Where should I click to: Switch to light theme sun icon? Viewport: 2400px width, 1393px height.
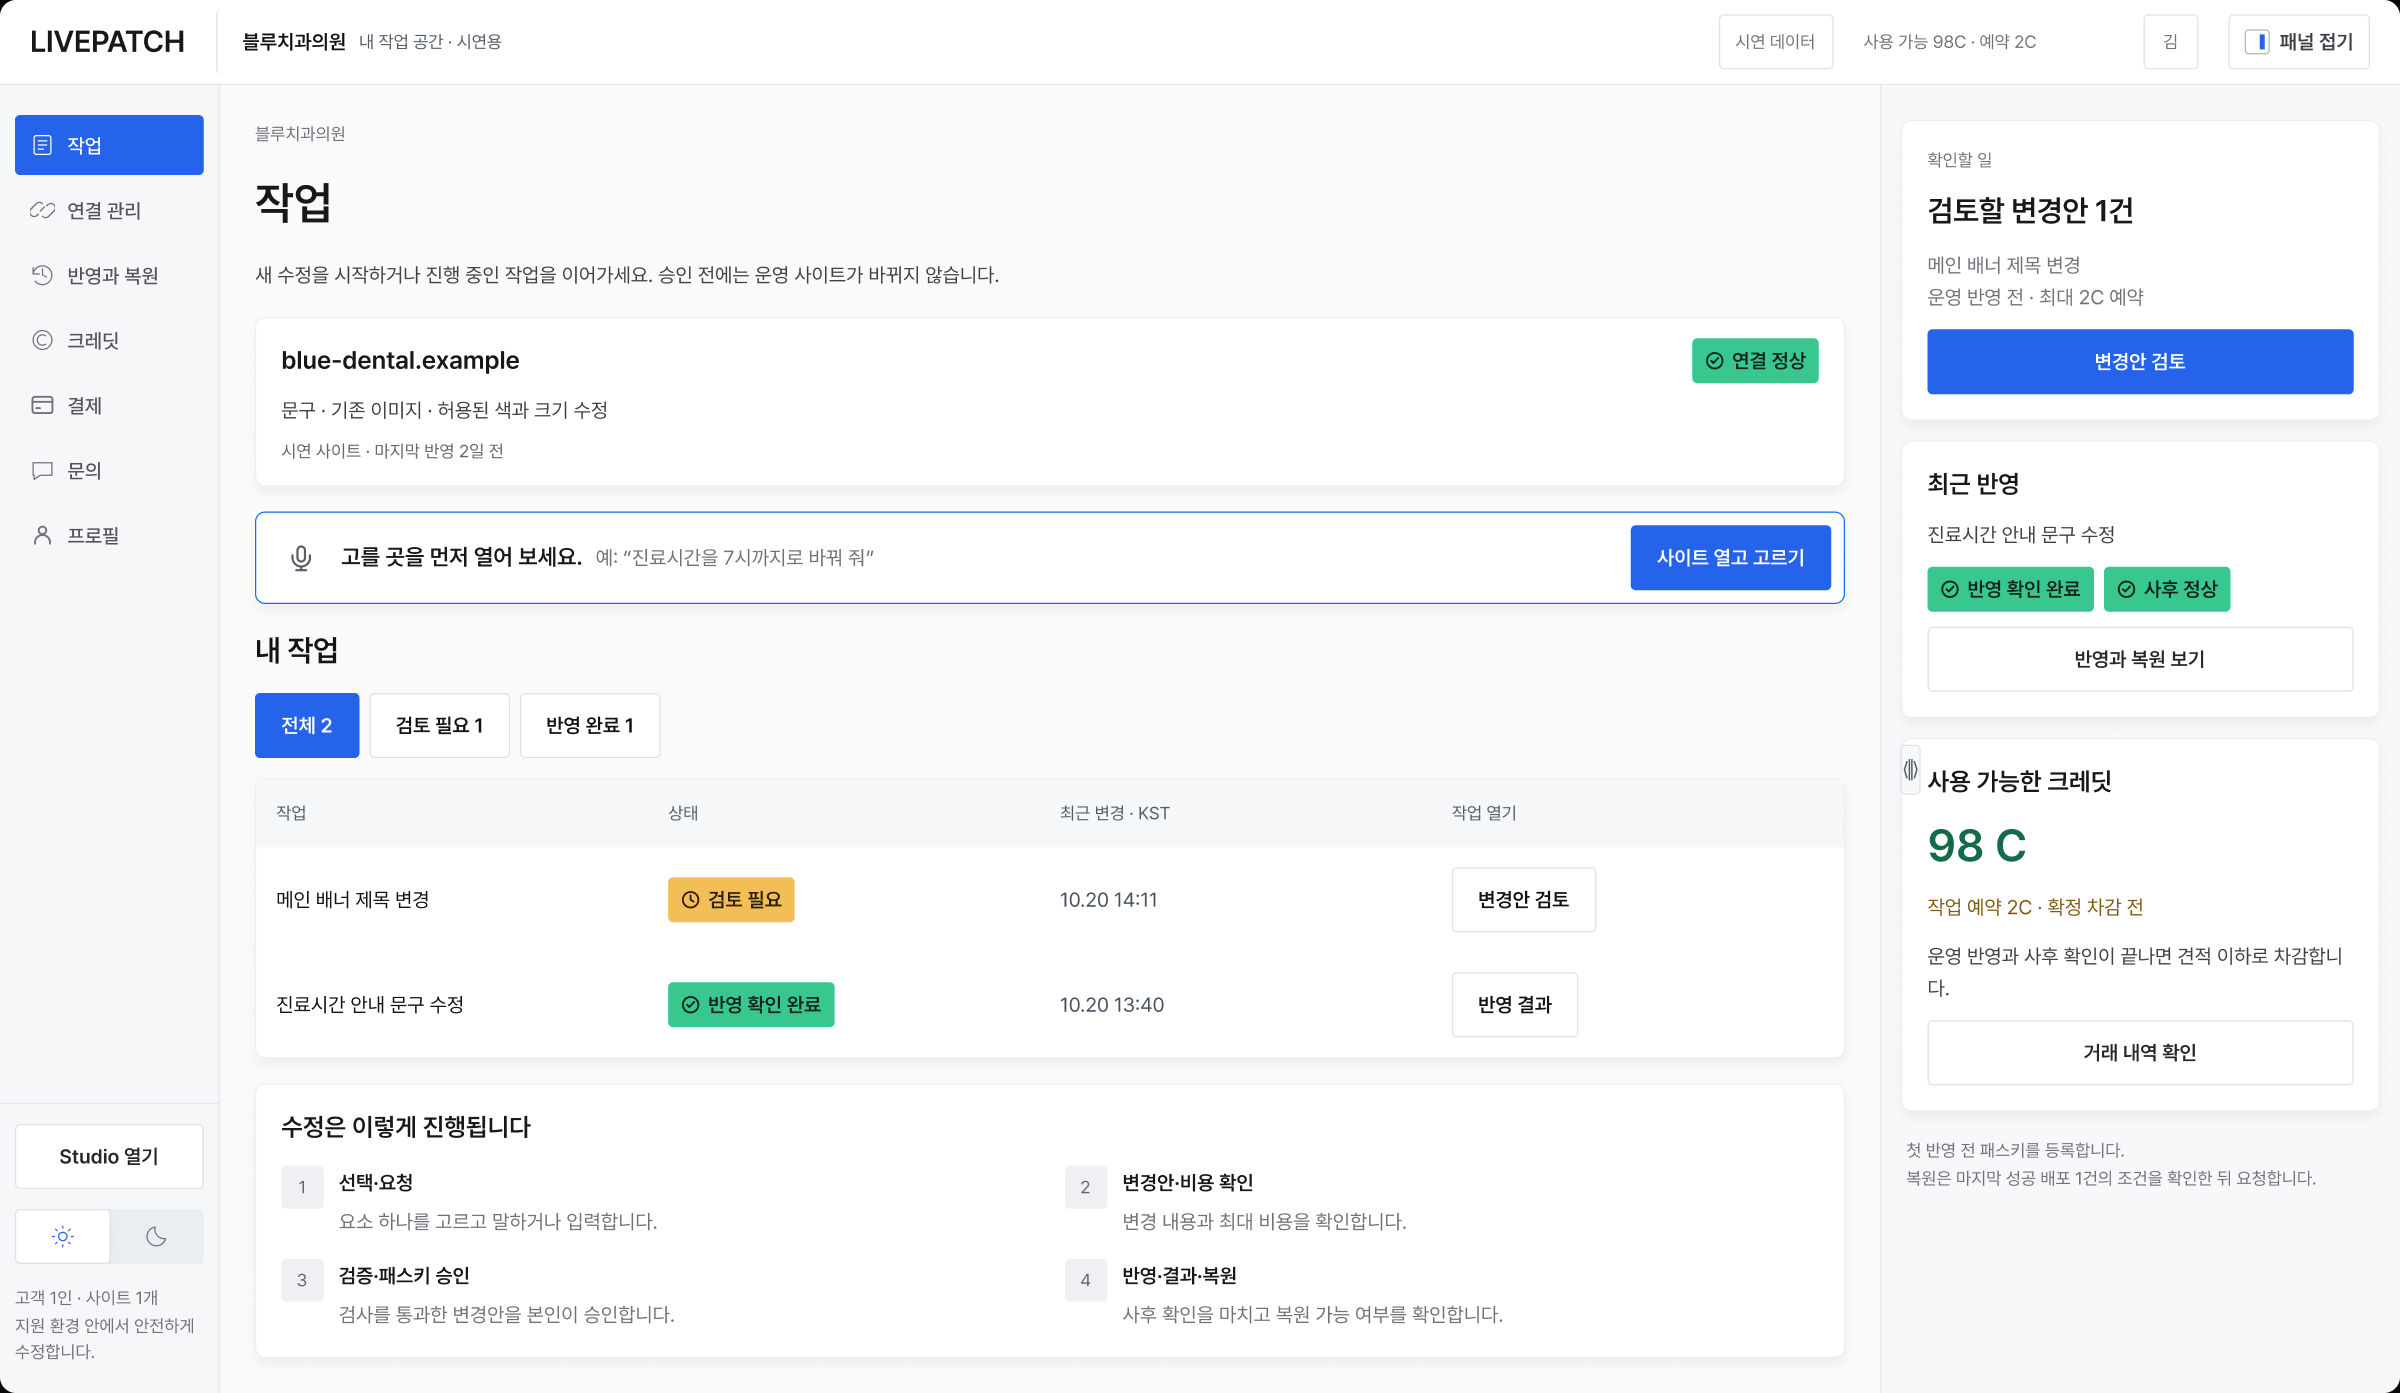point(62,1237)
